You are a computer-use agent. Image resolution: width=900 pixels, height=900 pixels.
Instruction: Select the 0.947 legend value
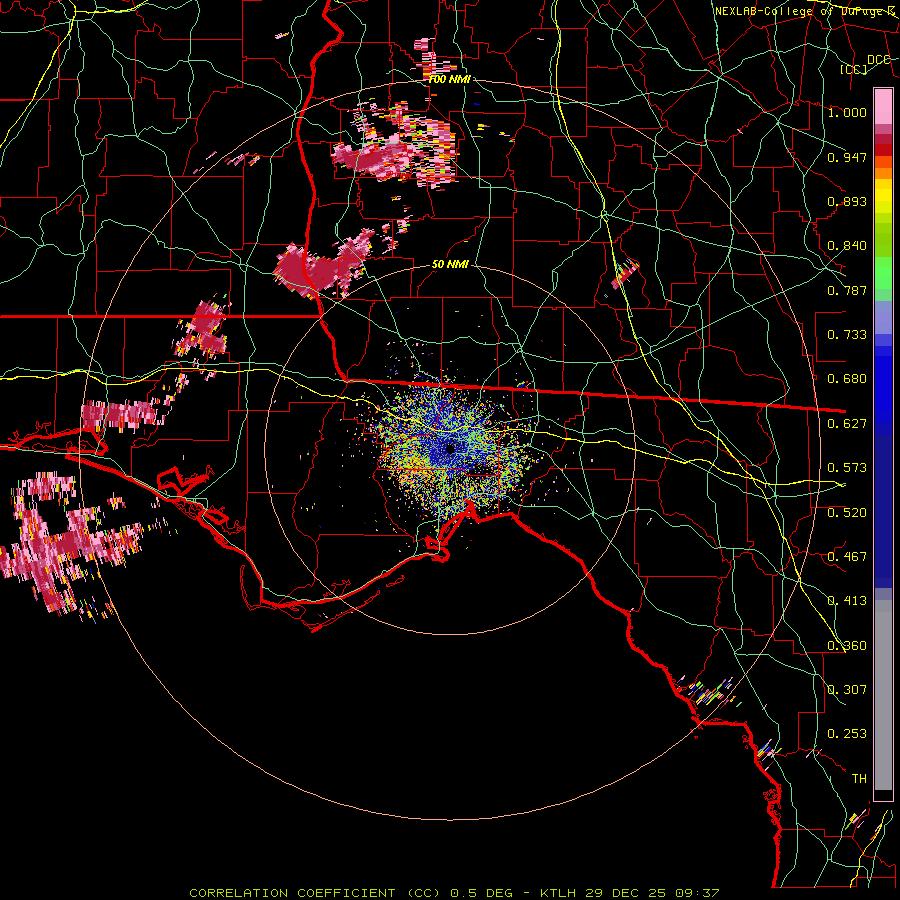point(847,157)
